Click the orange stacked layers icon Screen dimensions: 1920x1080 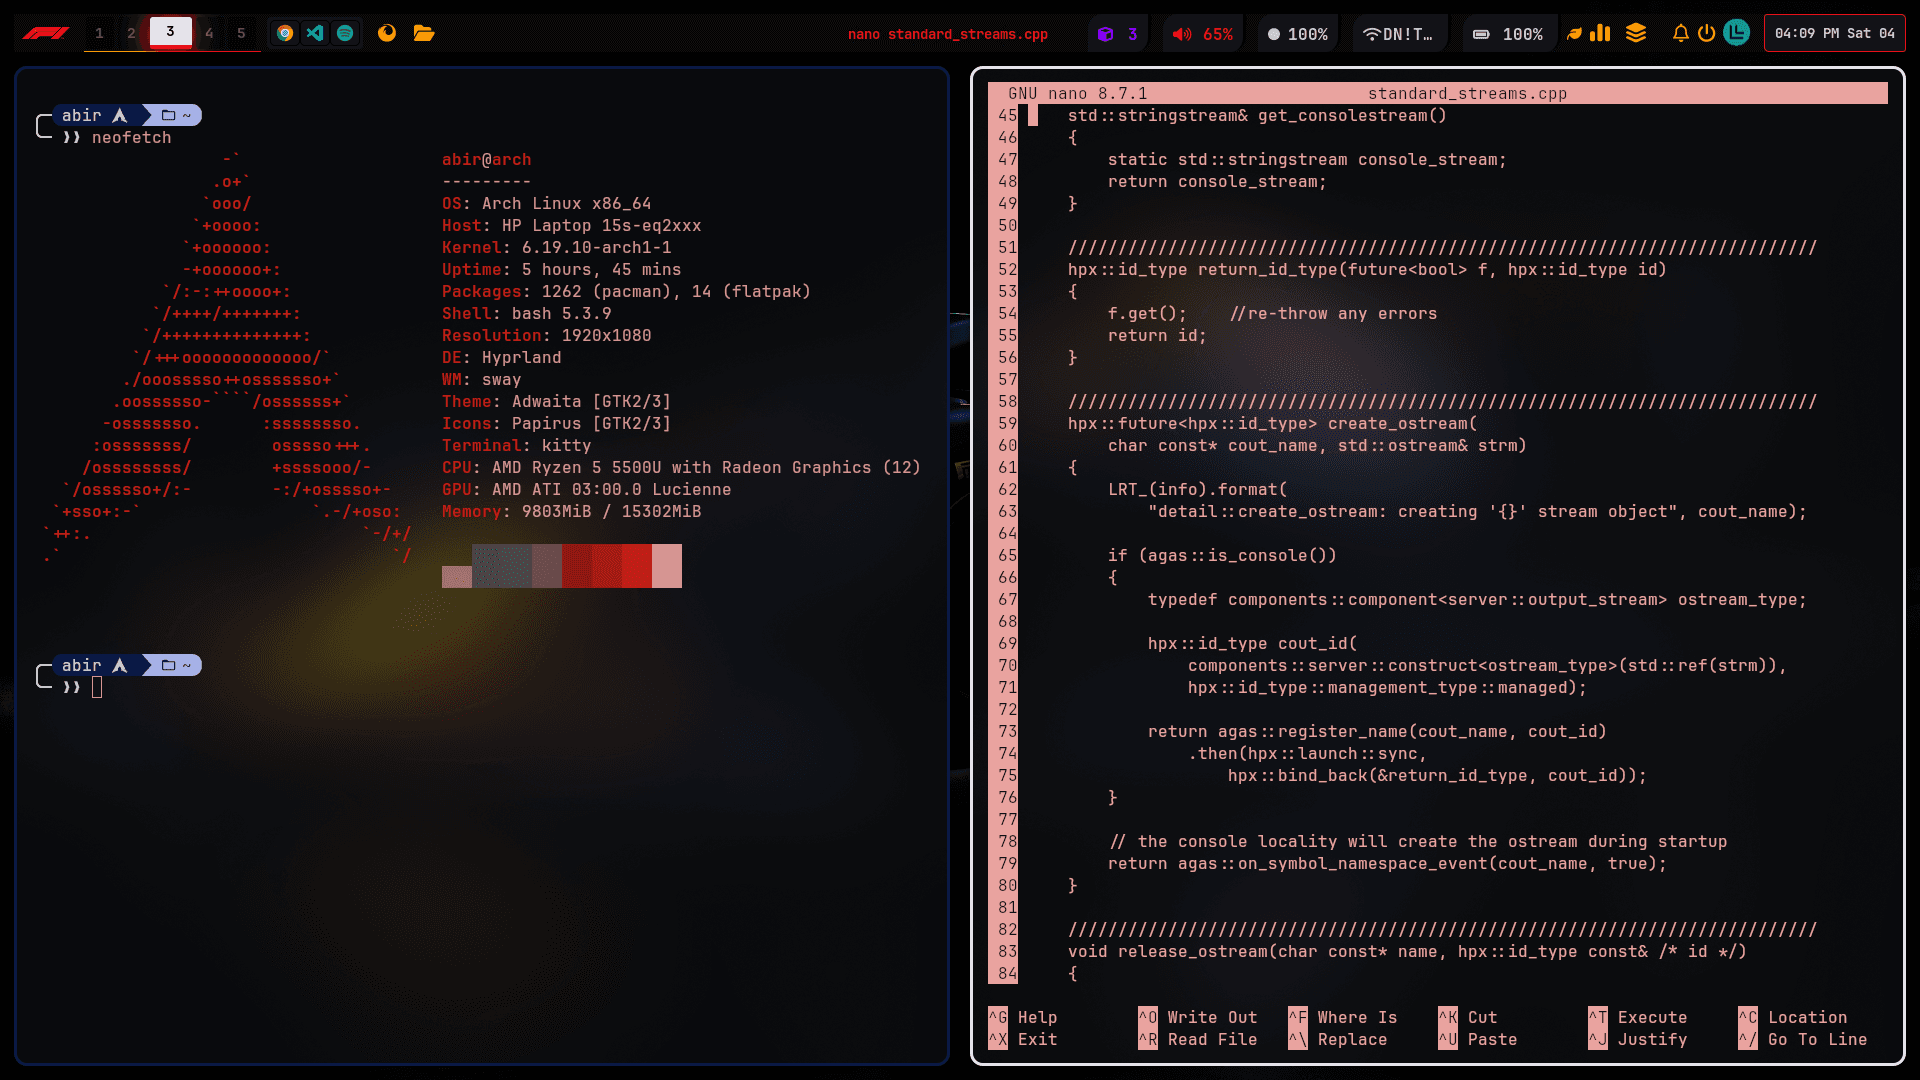[1636, 33]
